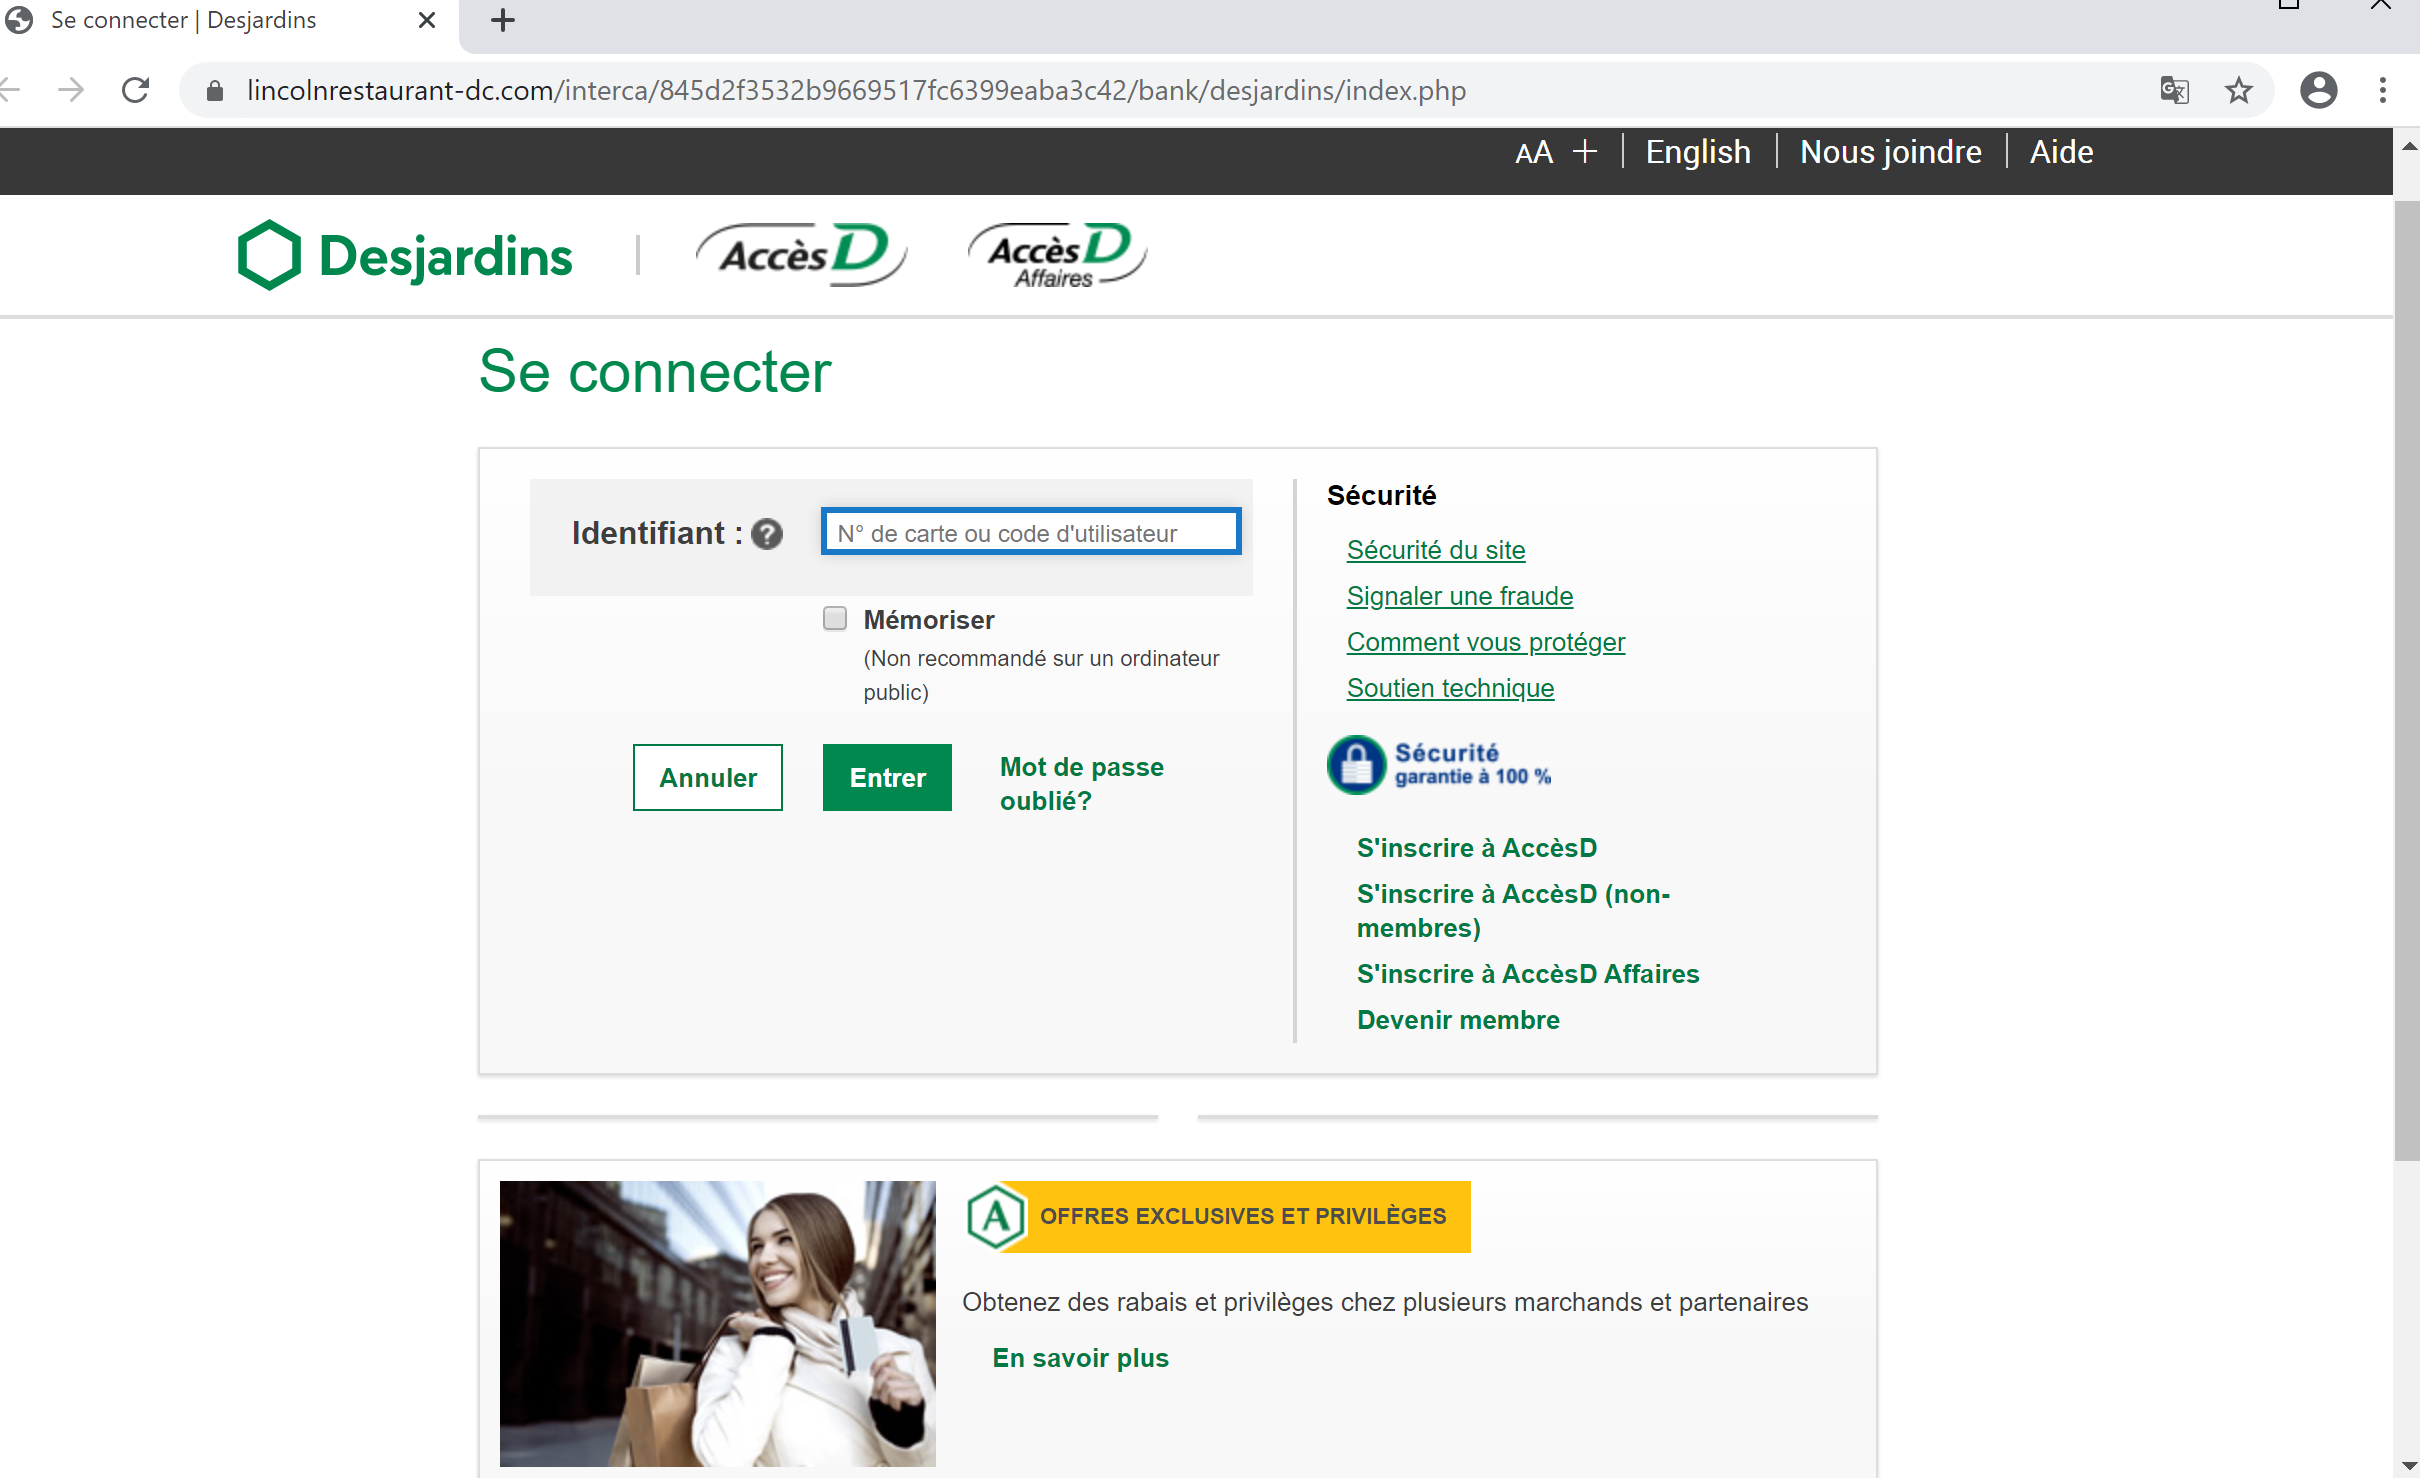Open the AccèsD logo link
Image resolution: width=2420 pixels, height=1478 pixels.
pyautogui.click(x=802, y=255)
